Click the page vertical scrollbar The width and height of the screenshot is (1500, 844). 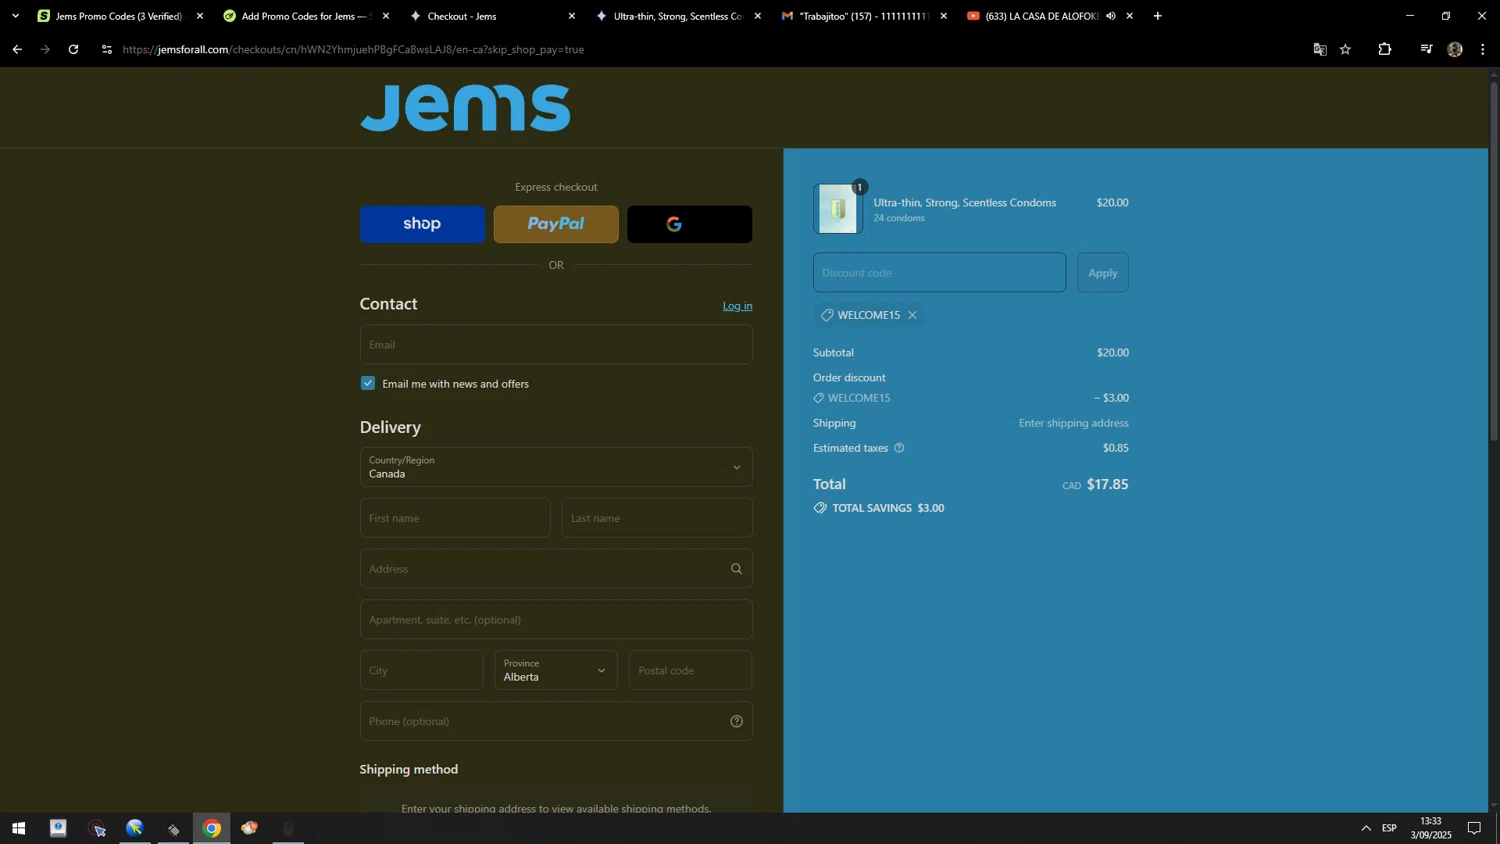tap(1494, 260)
